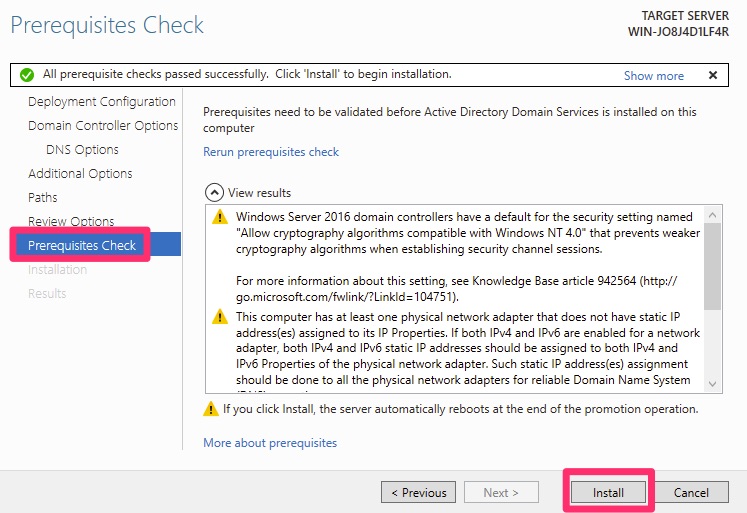Click the green success checkmark icon

pos(27,75)
